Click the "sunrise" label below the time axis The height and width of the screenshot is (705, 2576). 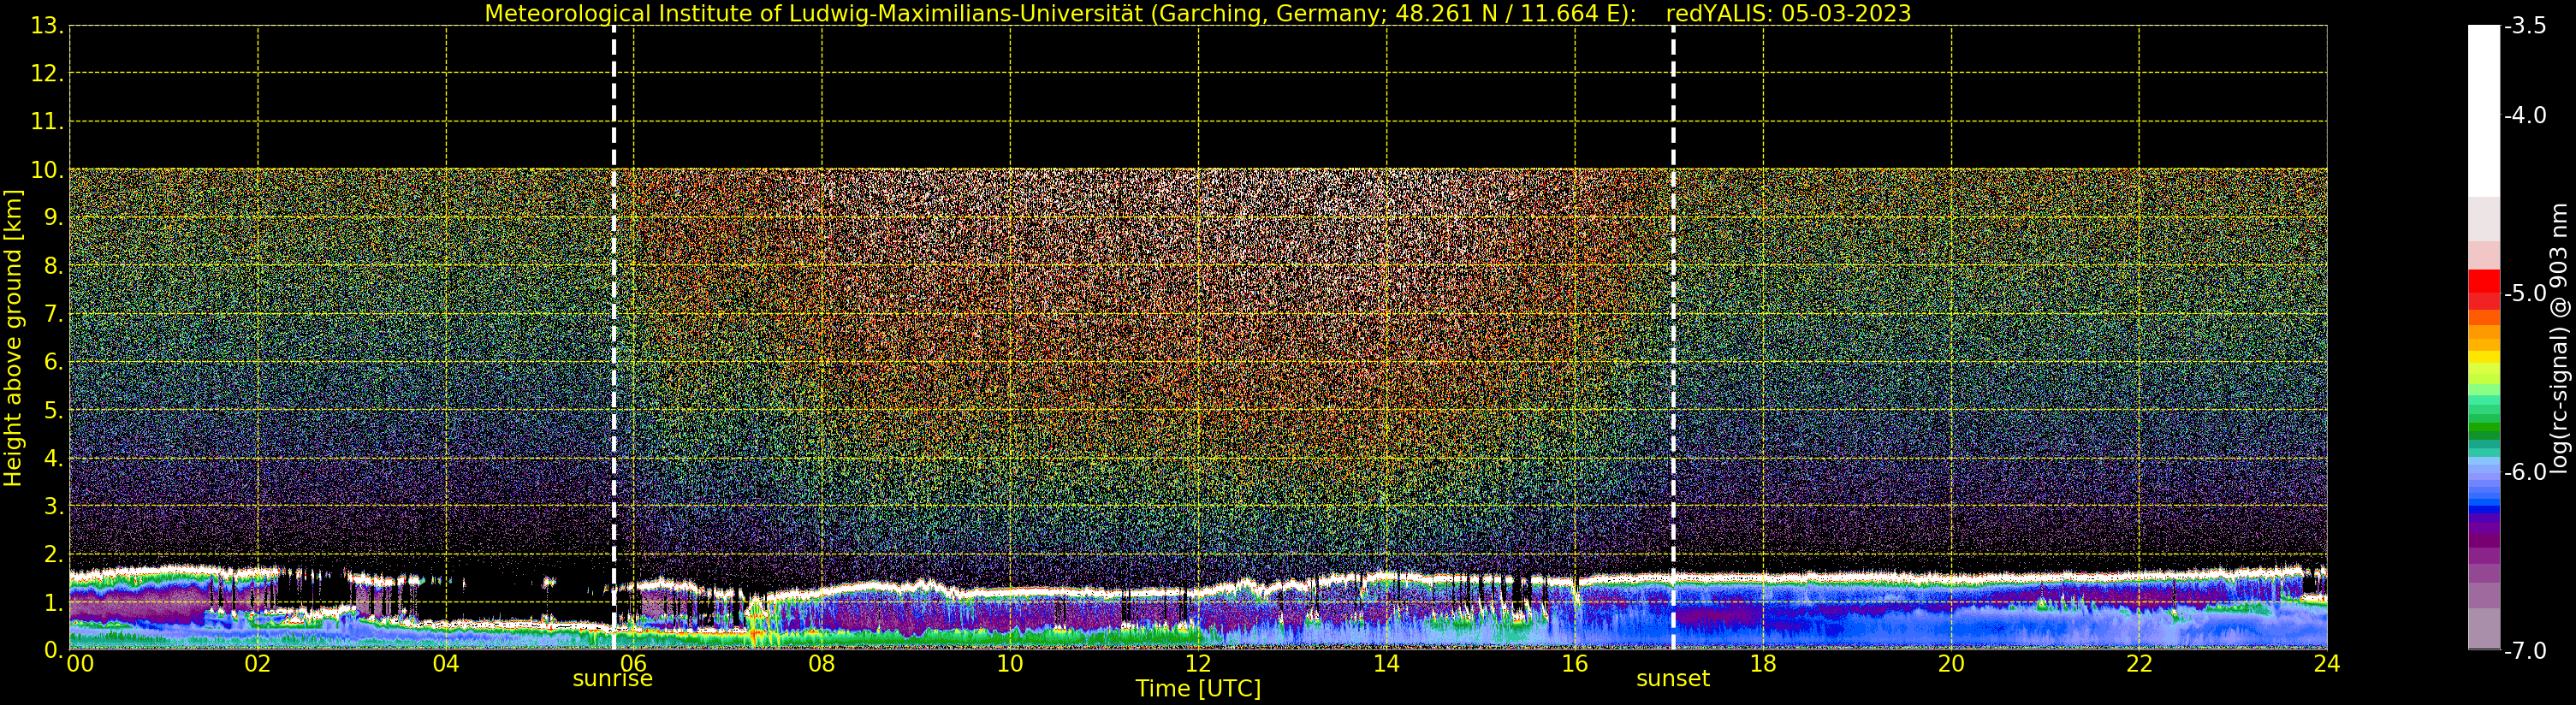(x=612, y=679)
